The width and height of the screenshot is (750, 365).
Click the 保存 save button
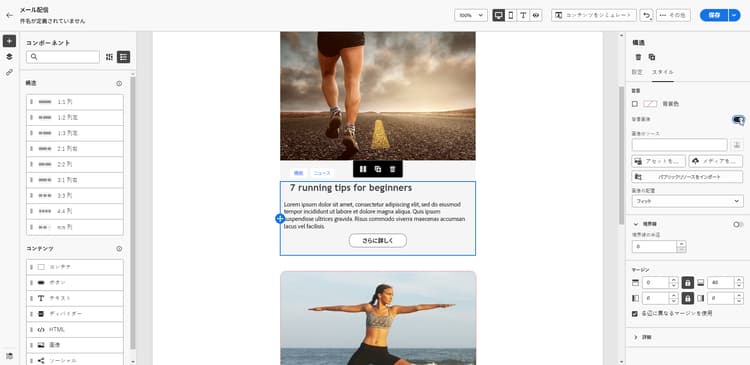pos(714,15)
